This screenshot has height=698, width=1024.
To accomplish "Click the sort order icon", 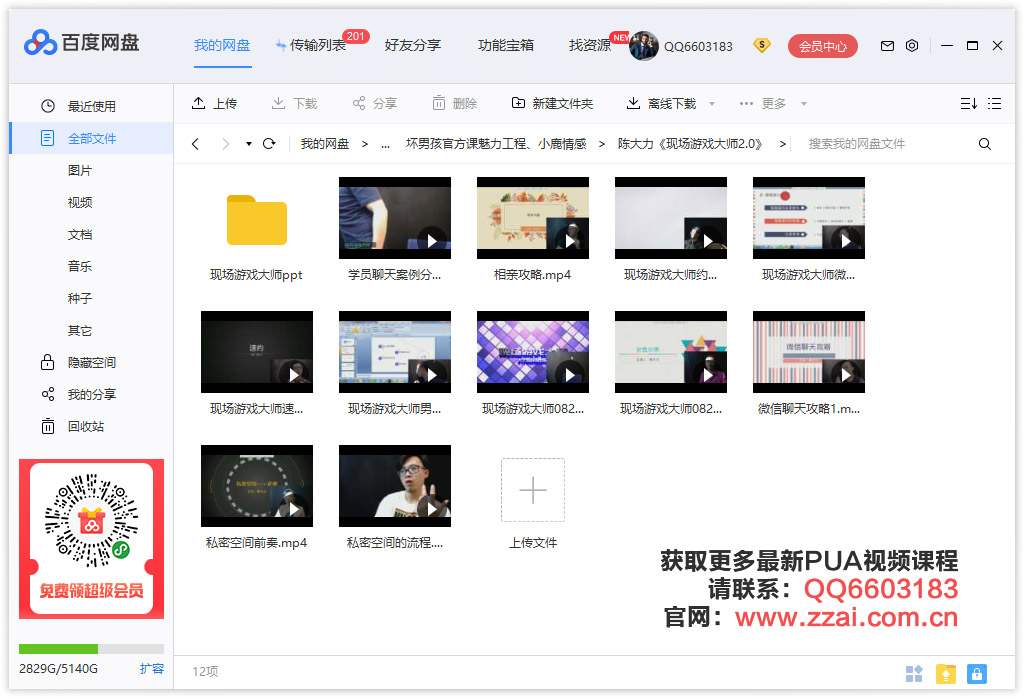I will click(x=968, y=103).
